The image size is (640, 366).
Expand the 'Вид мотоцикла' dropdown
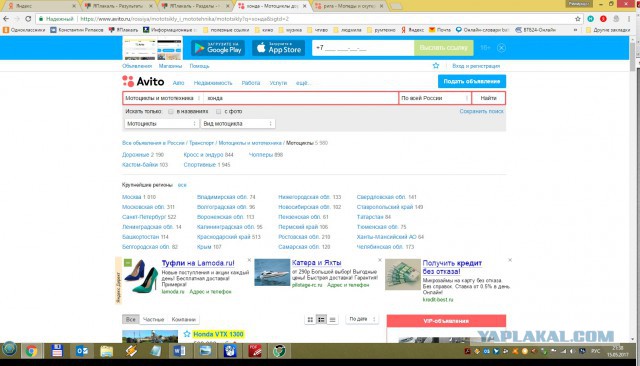(x=237, y=124)
